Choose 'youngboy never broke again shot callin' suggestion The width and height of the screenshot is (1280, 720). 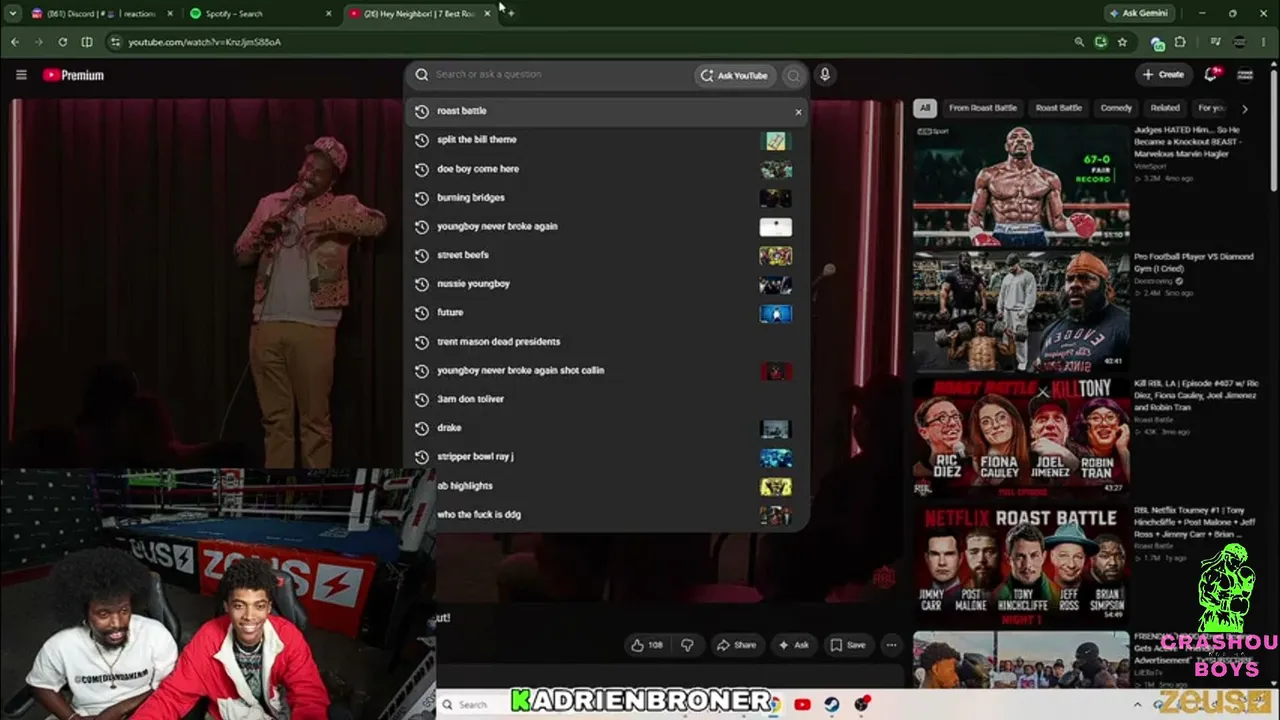pyautogui.click(x=607, y=371)
